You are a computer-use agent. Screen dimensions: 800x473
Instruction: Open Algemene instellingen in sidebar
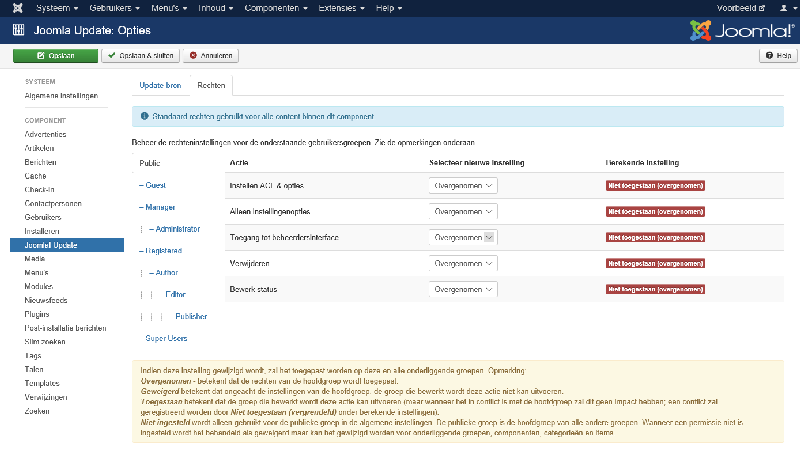click(x=61, y=95)
